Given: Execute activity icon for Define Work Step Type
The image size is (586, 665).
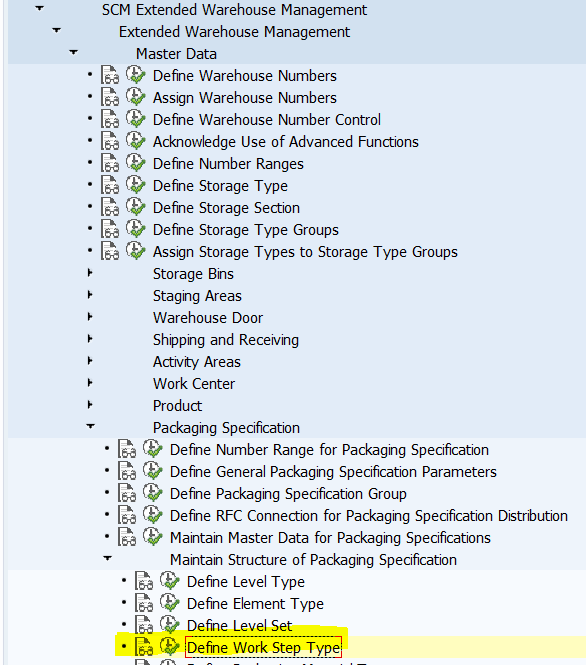Looking at the screenshot, I should click(x=170, y=647).
